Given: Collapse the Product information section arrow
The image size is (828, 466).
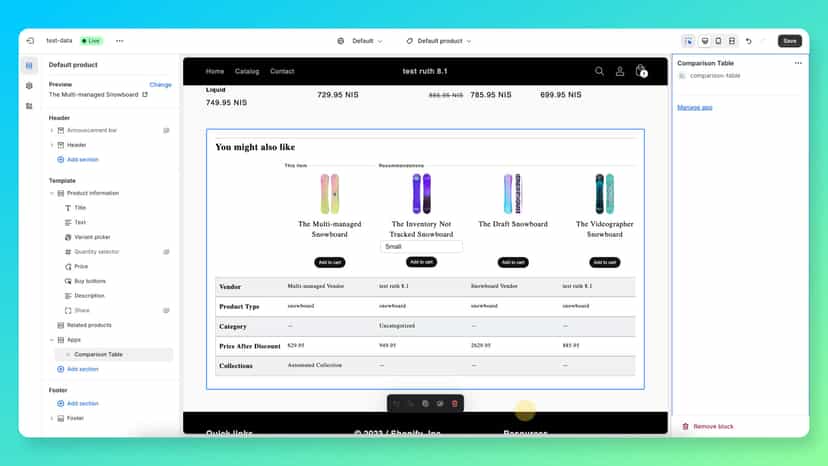Looking at the screenshot, I should tap(52, 193).
